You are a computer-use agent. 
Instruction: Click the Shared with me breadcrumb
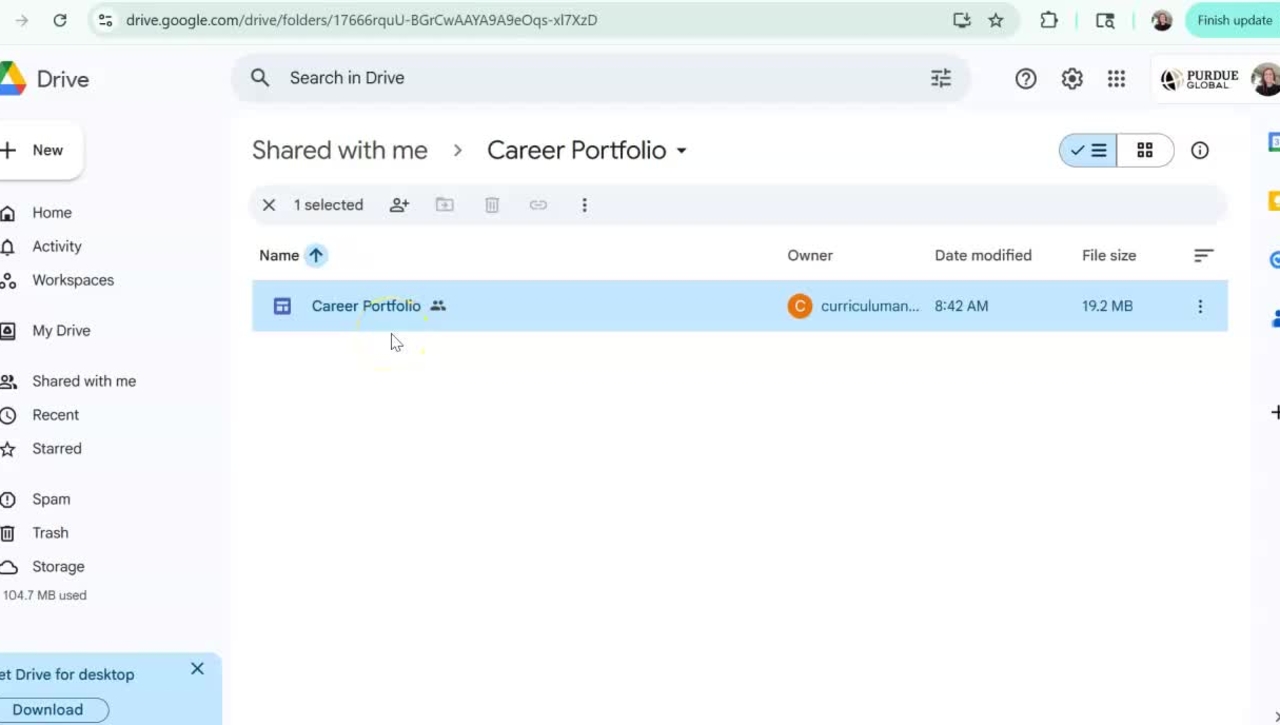[340, 150]
